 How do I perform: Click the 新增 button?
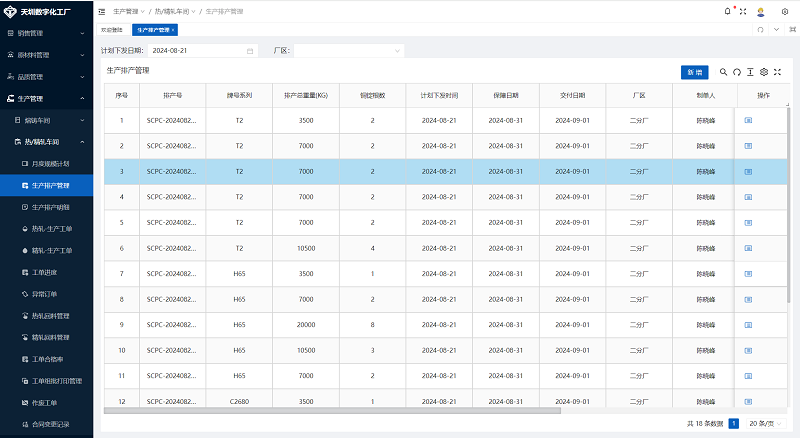click(693, 72)
